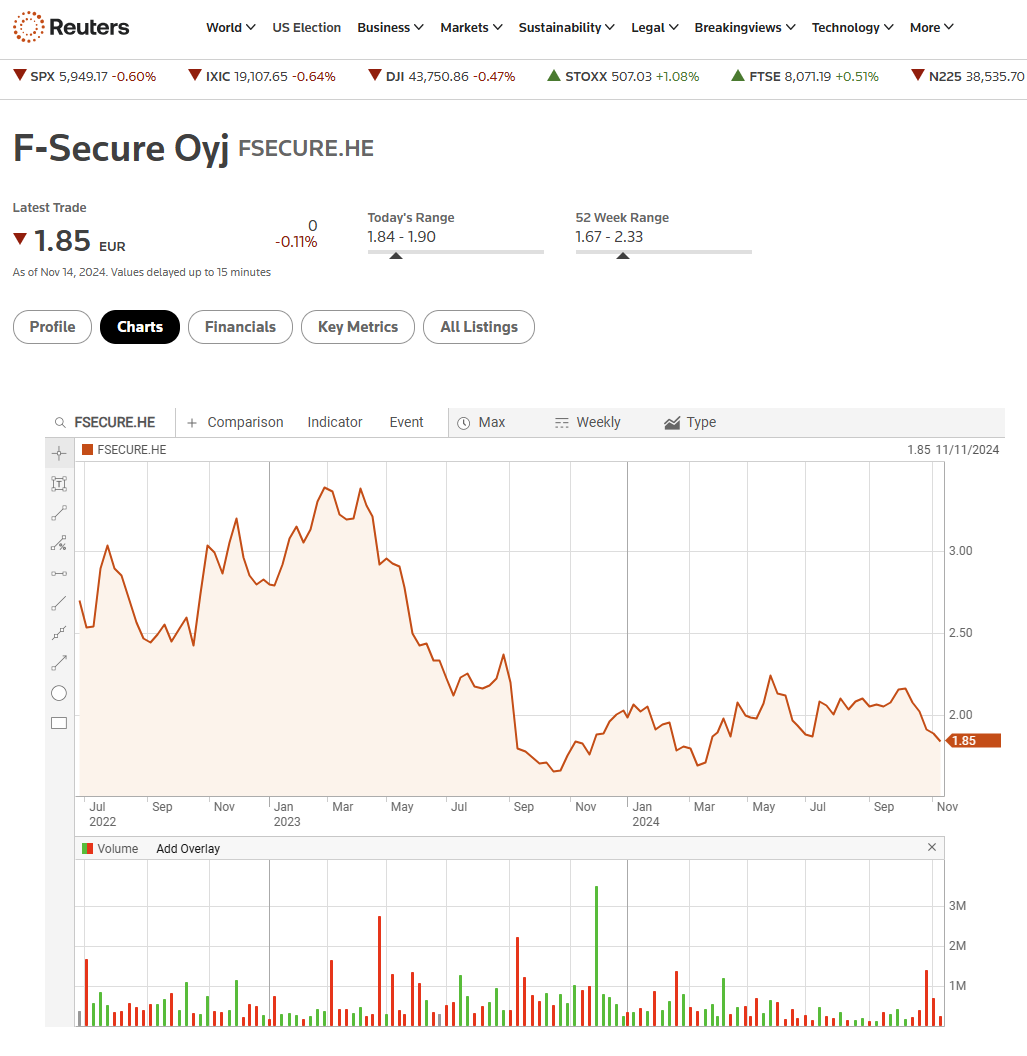Click the chart type area icon
The height and width of the screenshot is (1056, 1027).
pos(672,423)
